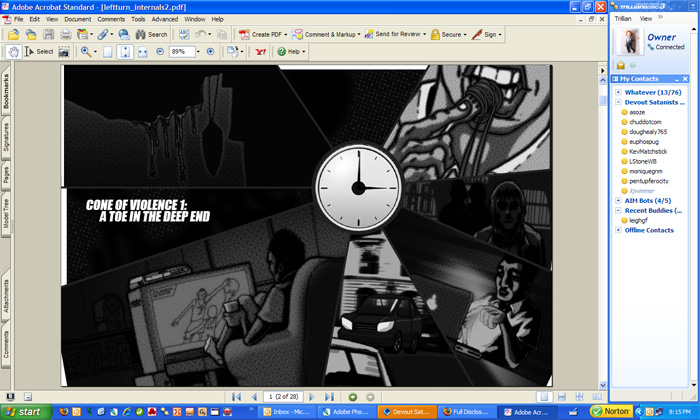Select contact KevMatchstick in Trillian
Viewport: 700px width, 420px height.
[x=651, y=151]
